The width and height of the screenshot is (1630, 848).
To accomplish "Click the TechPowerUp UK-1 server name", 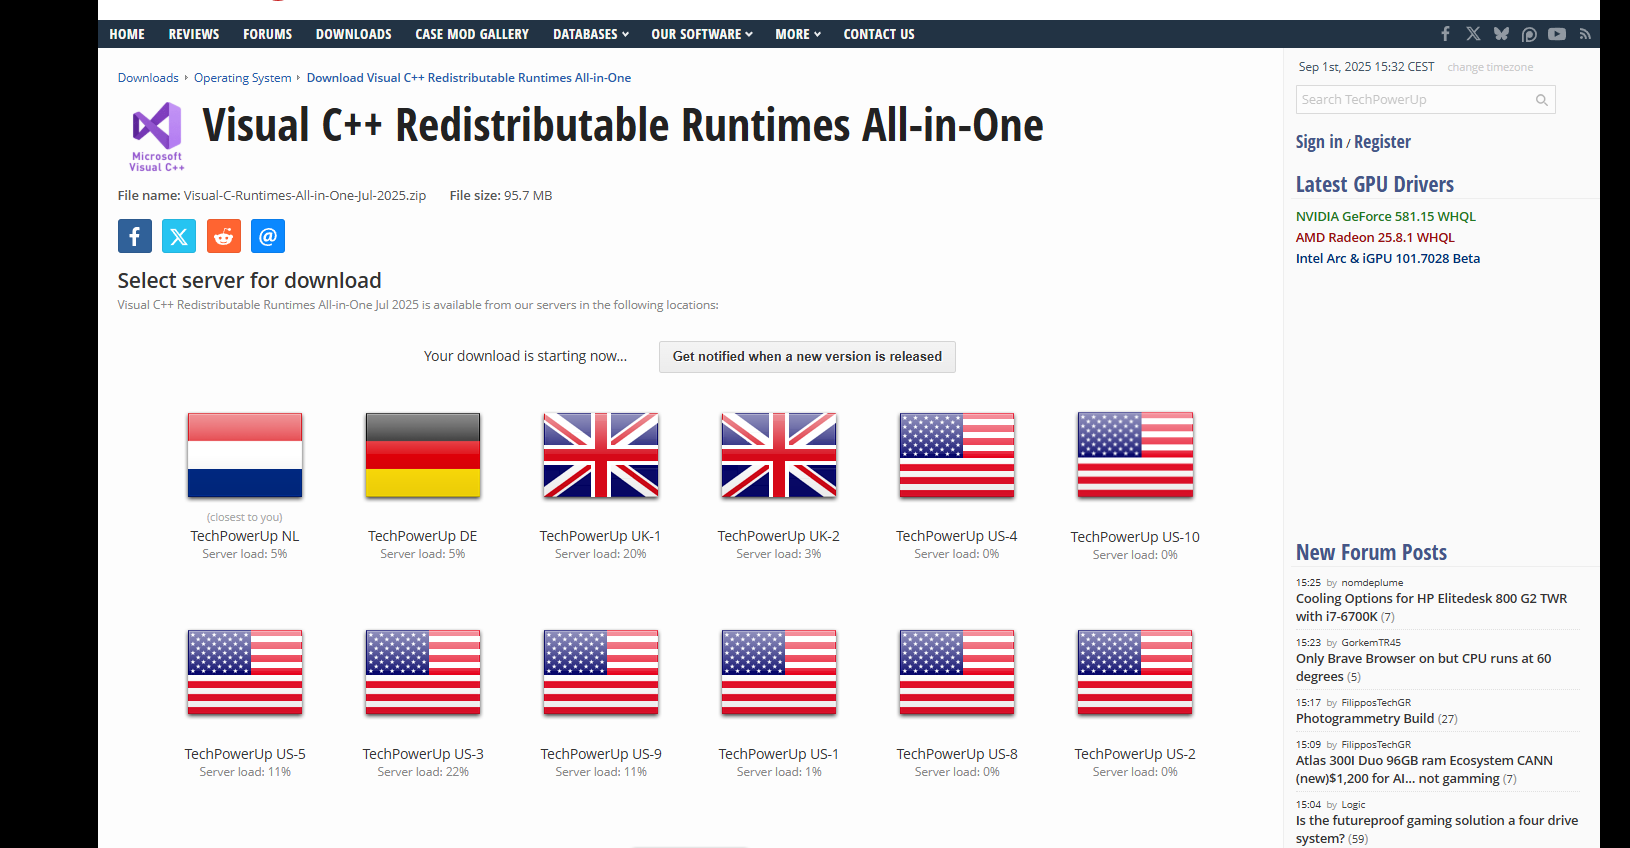I will pyautogui.click(x=601, y=536).
